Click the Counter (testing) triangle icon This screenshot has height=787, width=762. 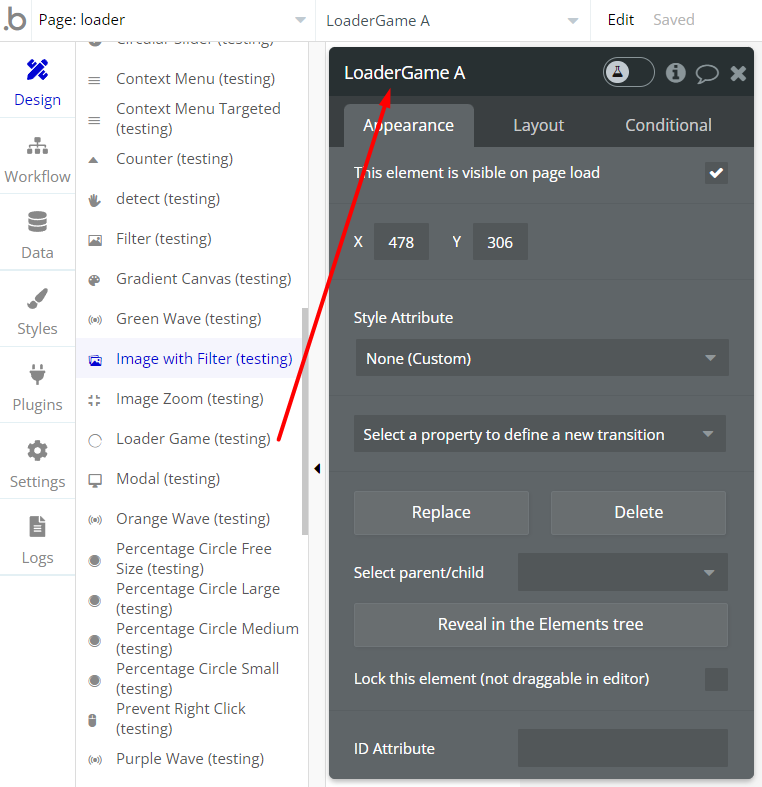pos(93,160)
